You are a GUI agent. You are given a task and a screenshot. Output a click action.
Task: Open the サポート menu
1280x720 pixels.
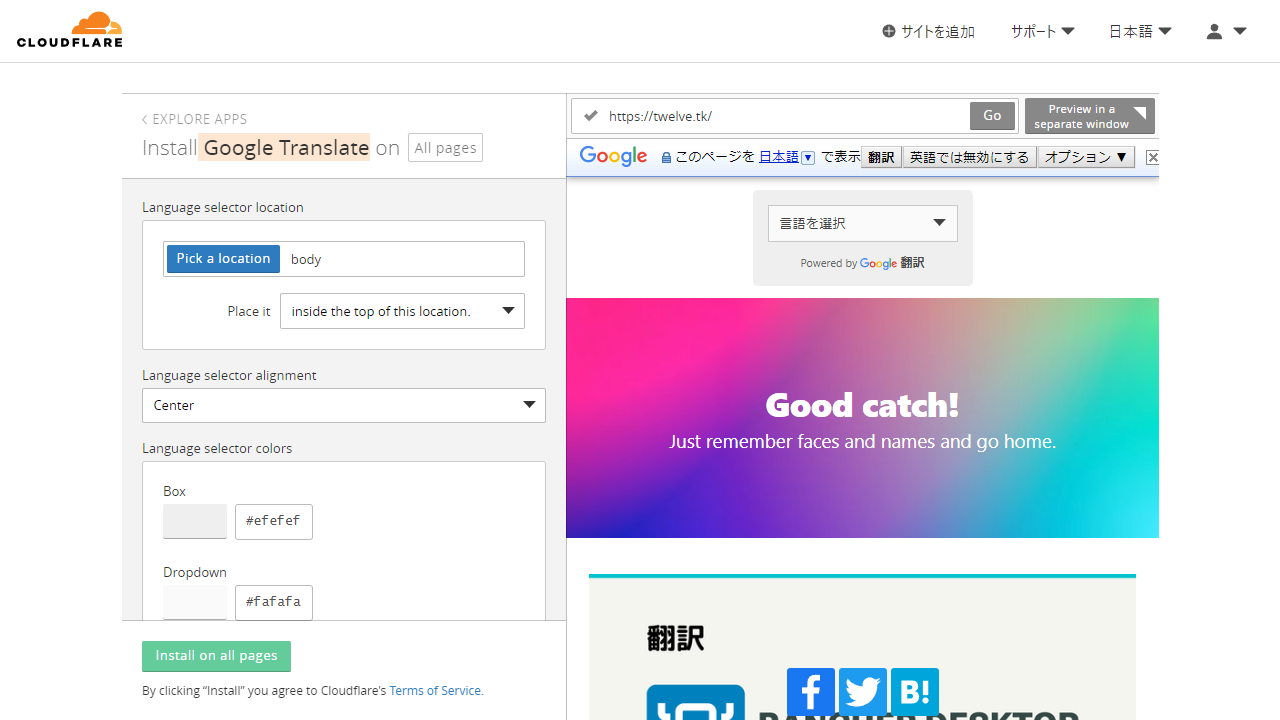click(x=1042, y=32)
